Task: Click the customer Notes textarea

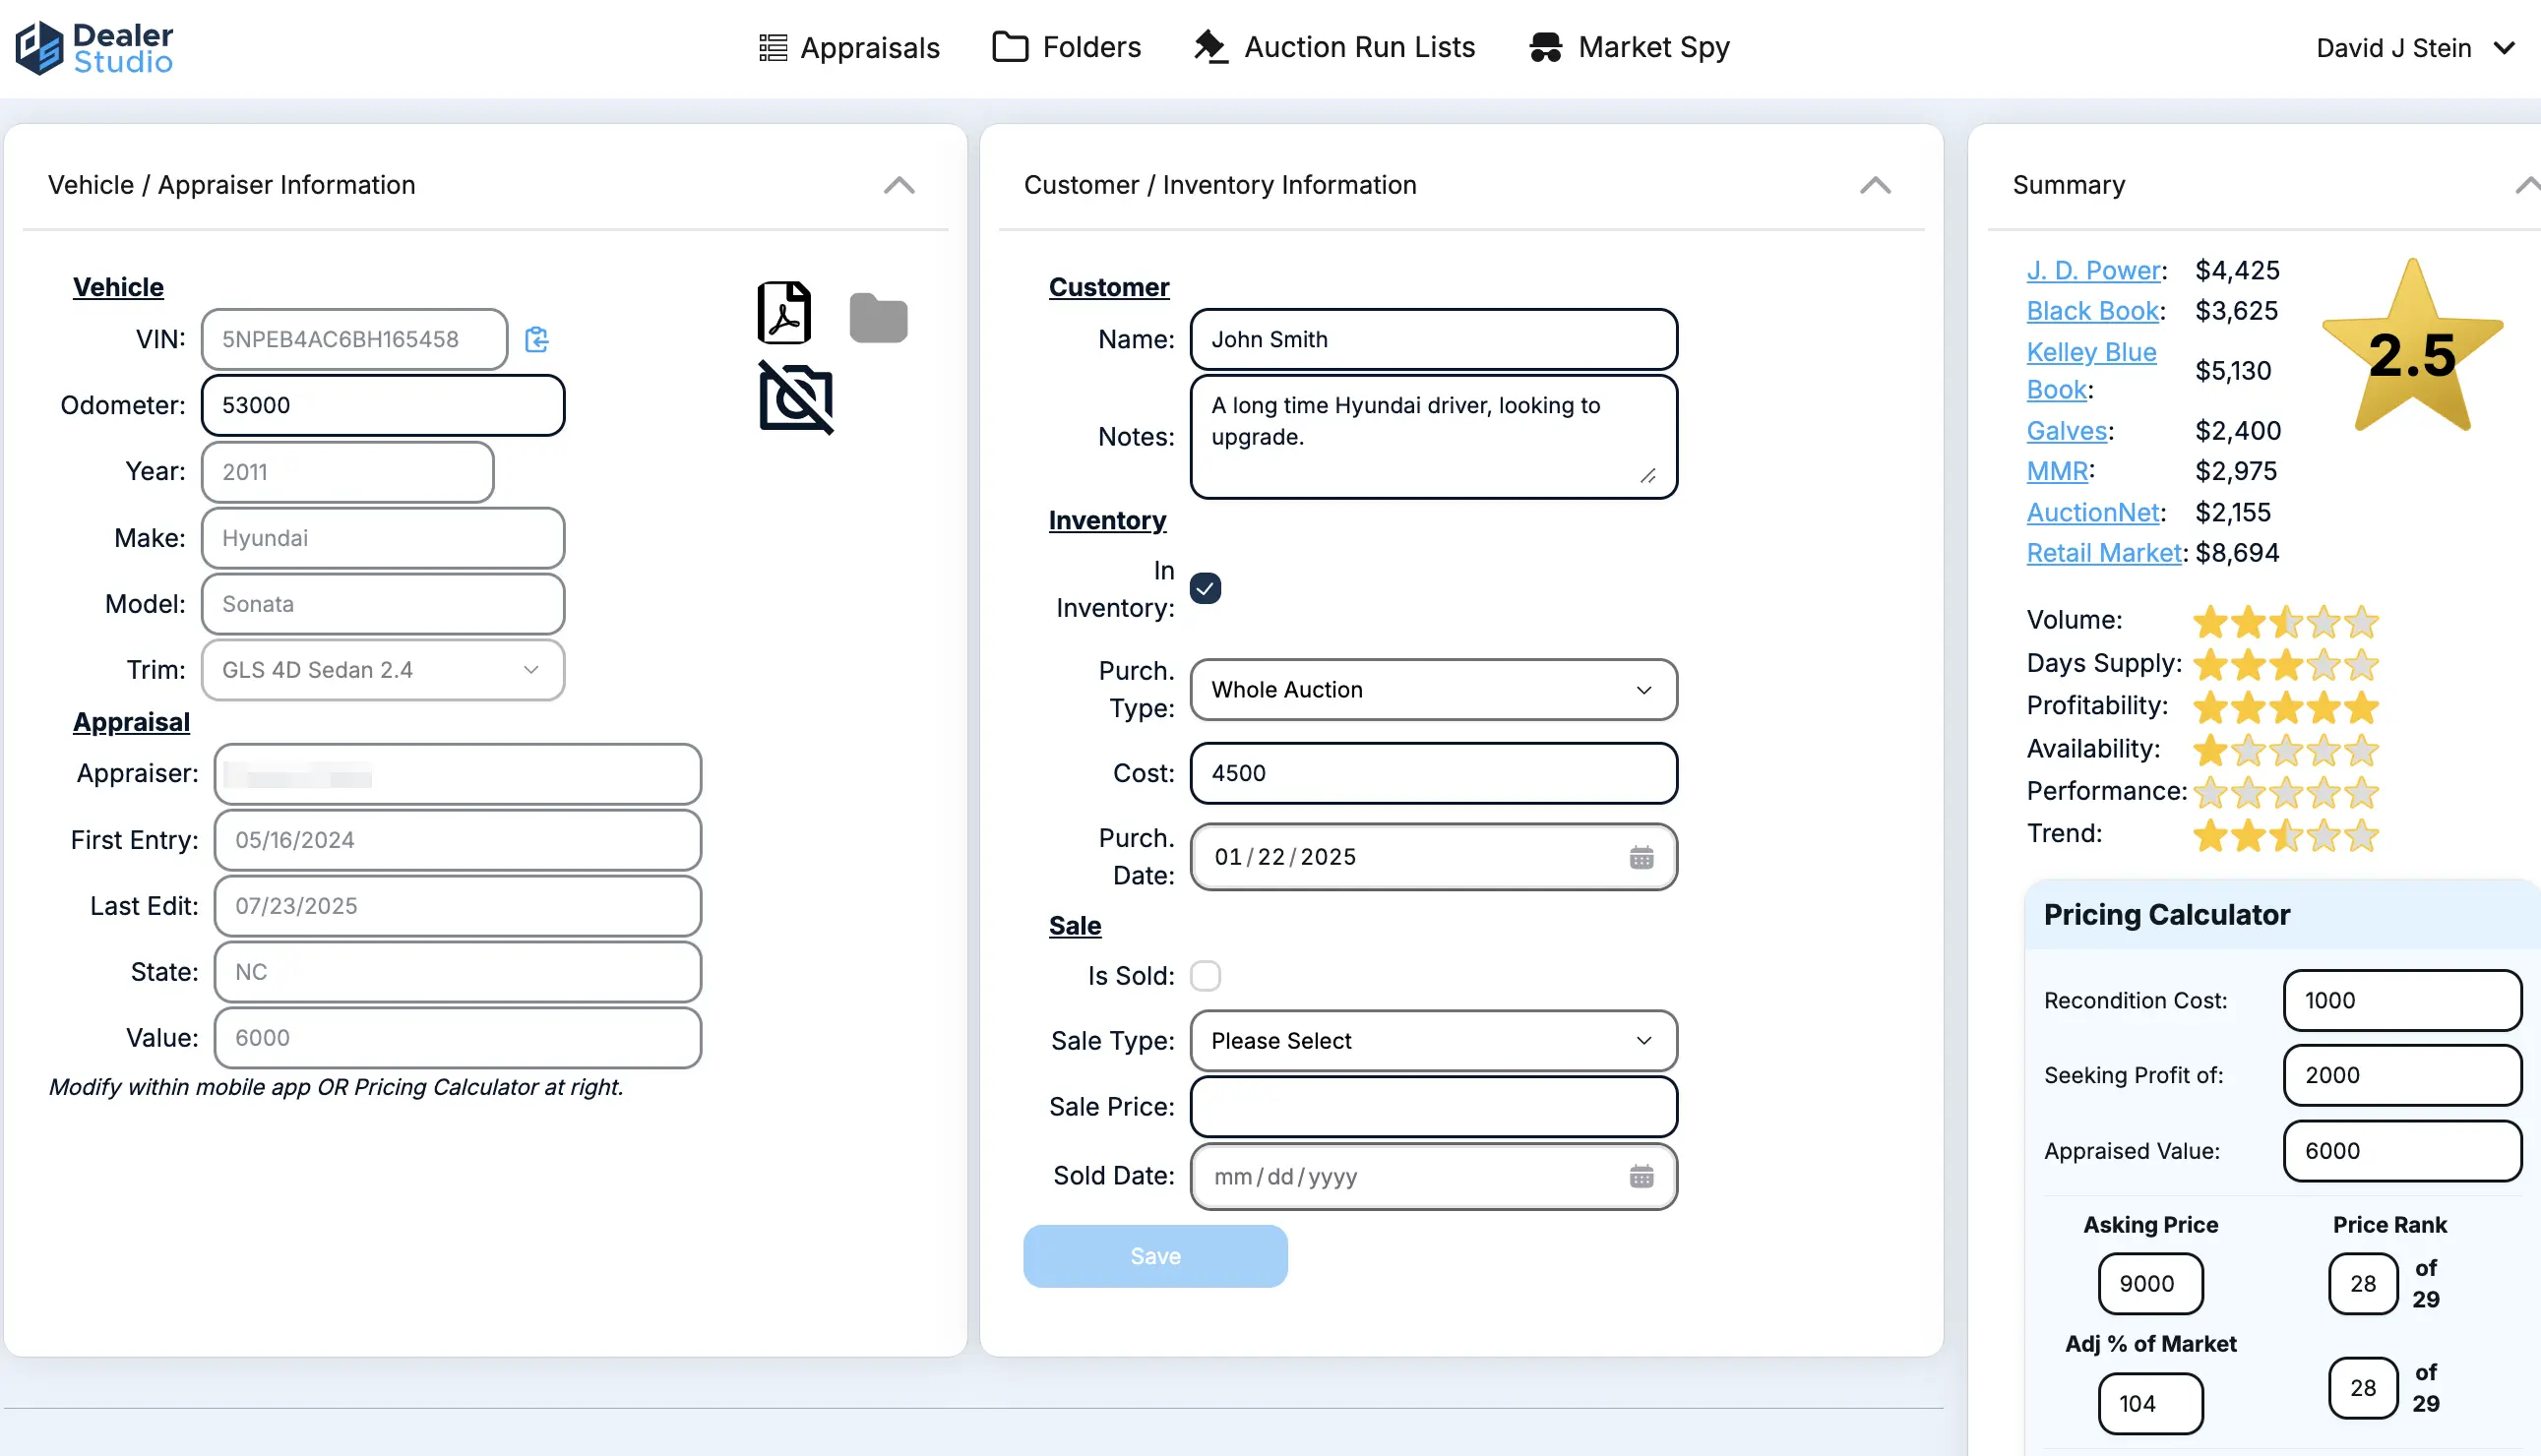Action: click(1433, 436)
